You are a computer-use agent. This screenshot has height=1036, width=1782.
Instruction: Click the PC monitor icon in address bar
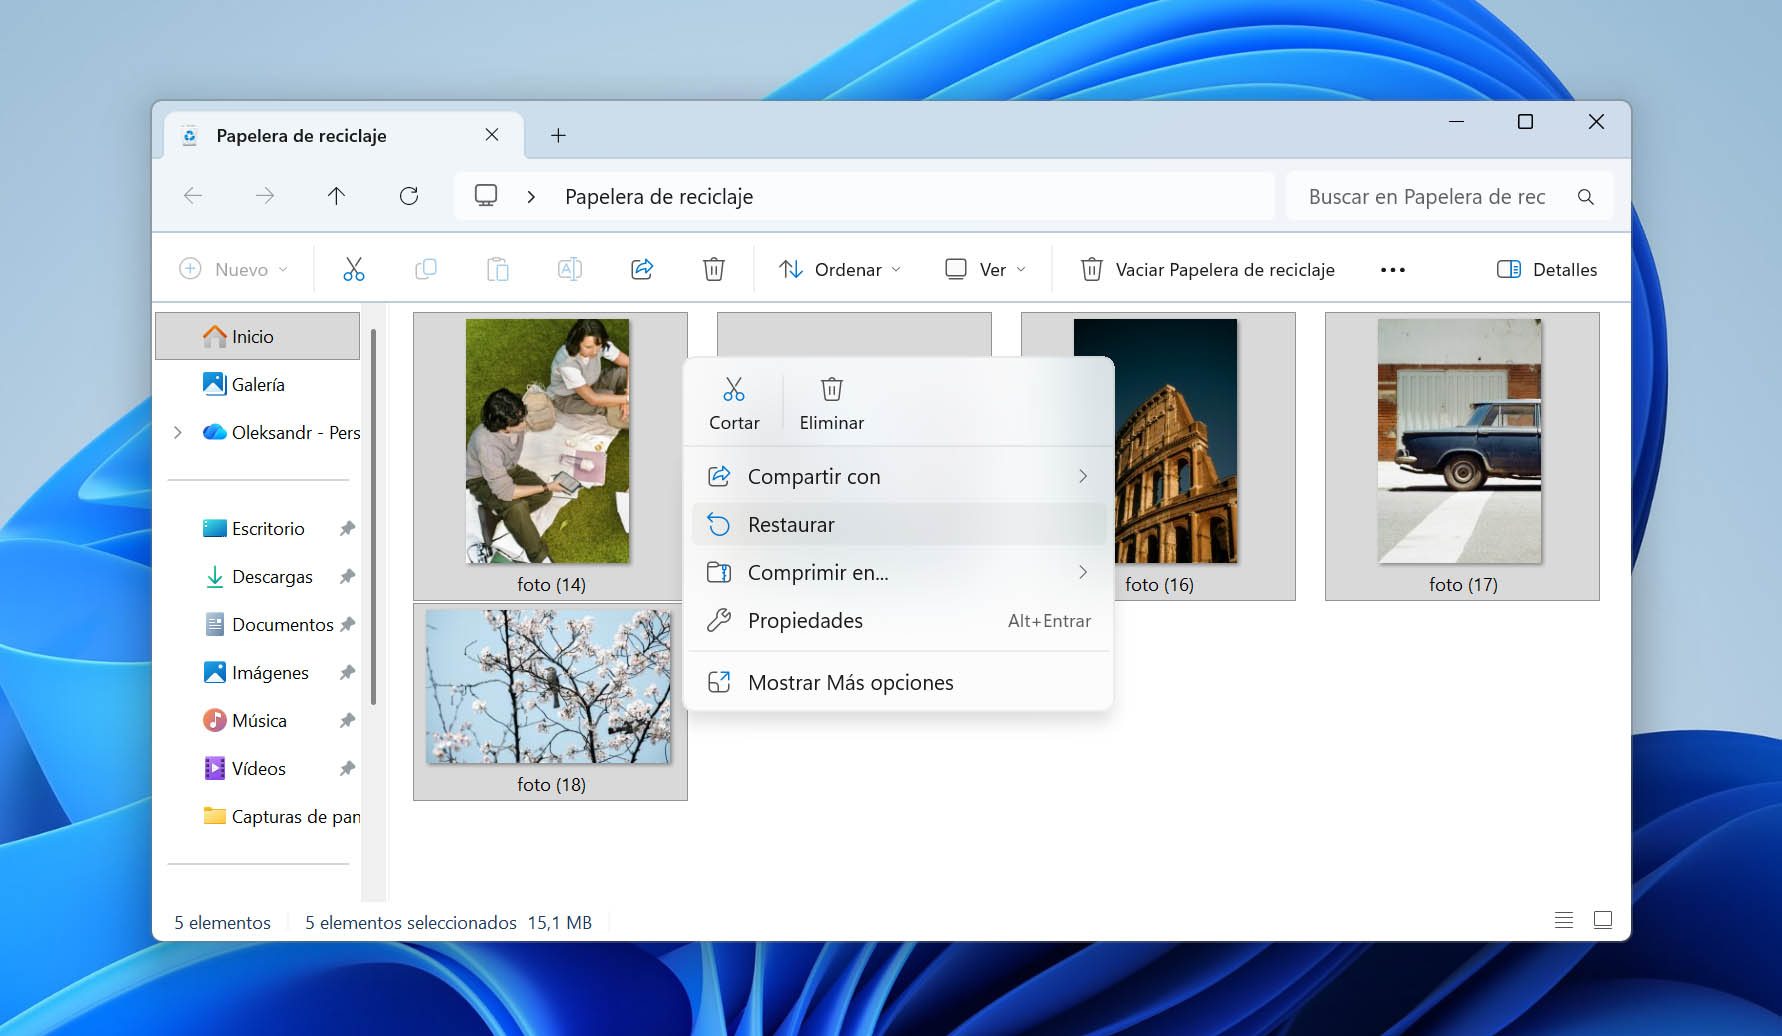pos(486,196)
